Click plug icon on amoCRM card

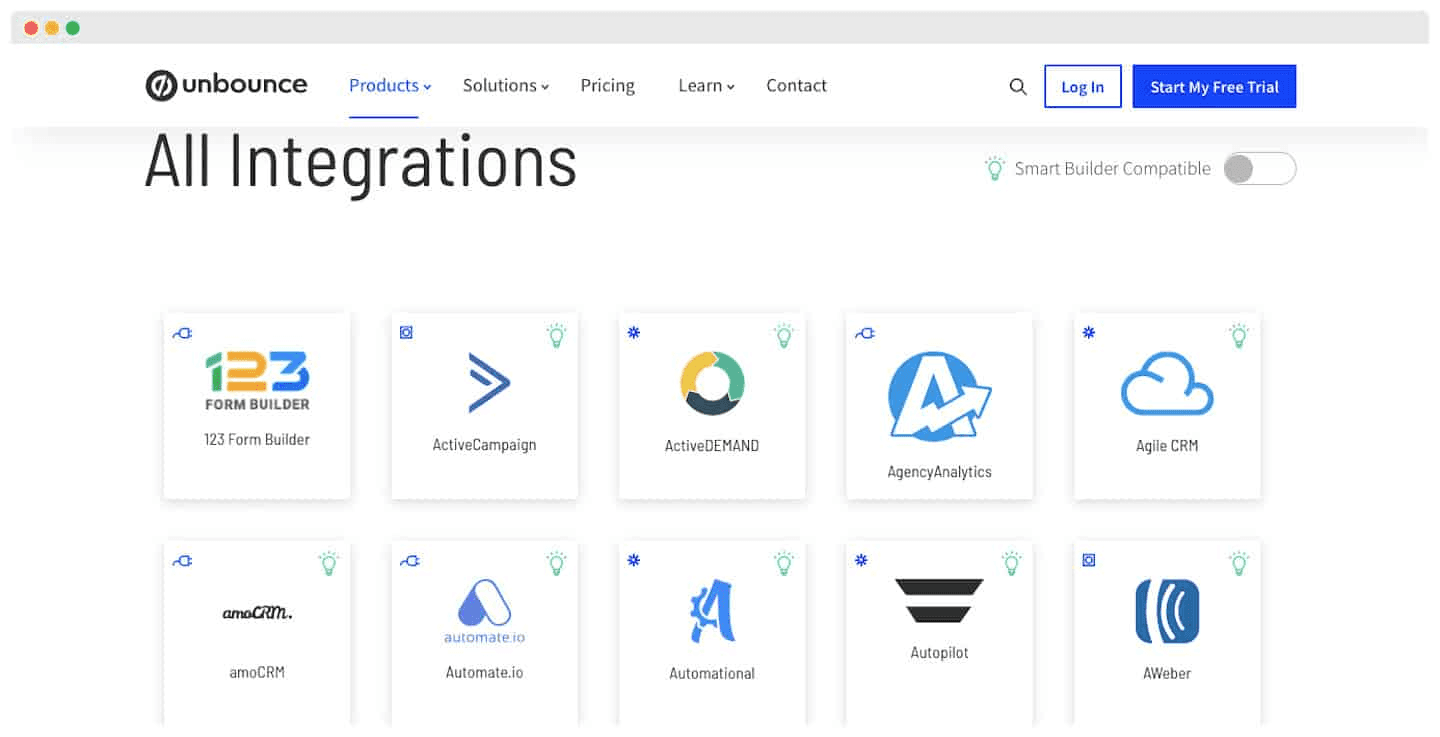[x=182, y=561]
